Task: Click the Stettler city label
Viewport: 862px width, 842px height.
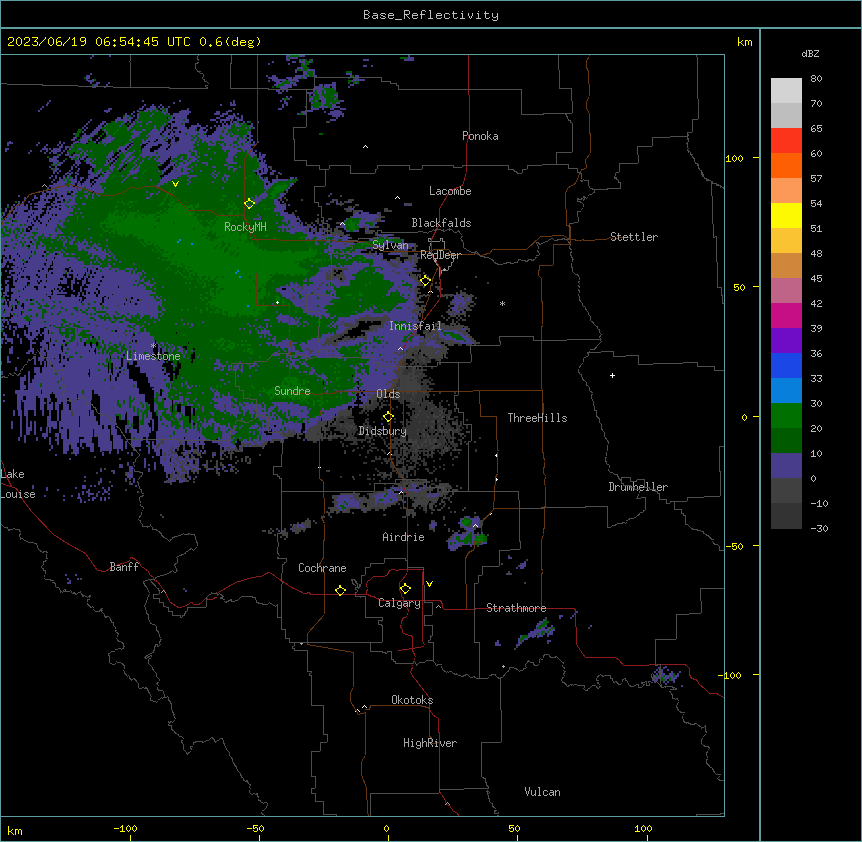Action: click(x=634, y=237)
